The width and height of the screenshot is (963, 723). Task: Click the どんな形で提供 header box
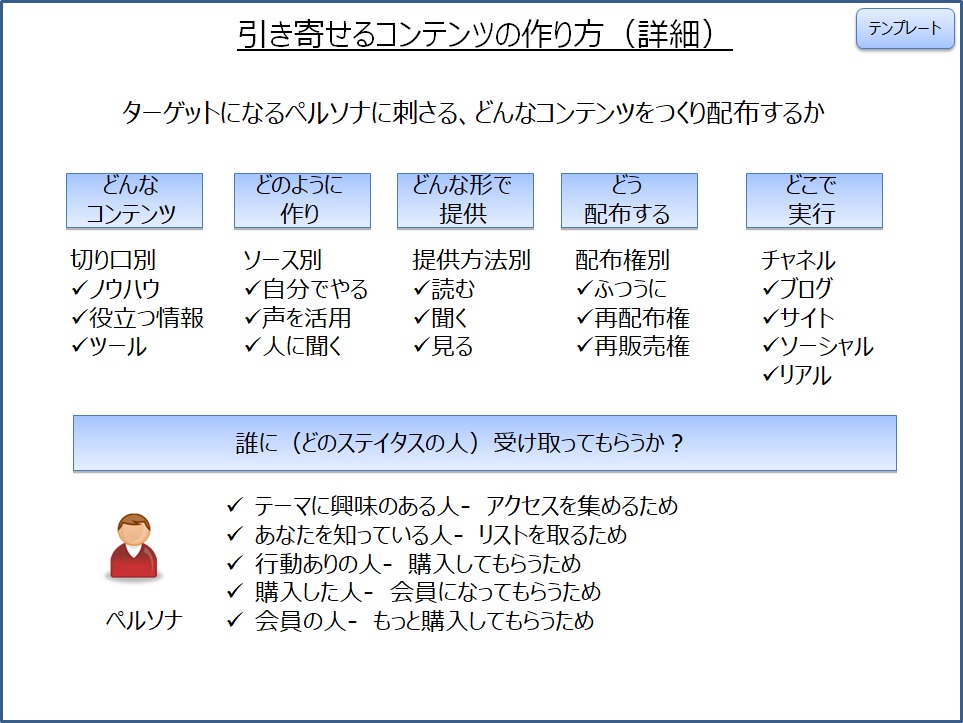(x=465, y=200)
